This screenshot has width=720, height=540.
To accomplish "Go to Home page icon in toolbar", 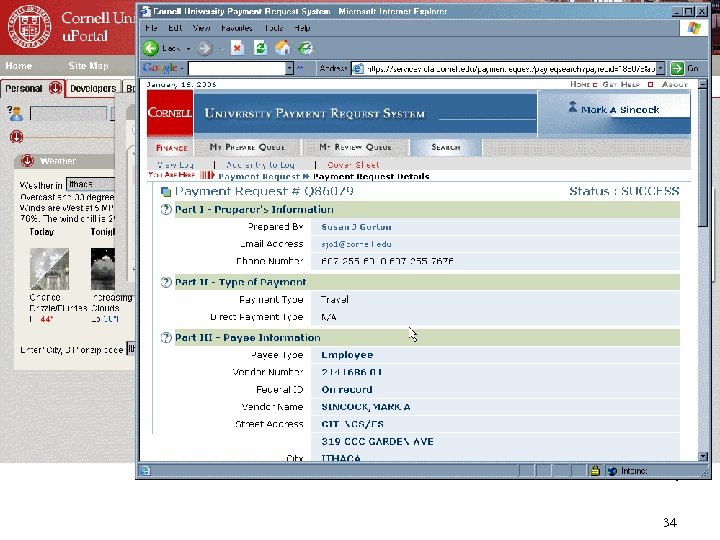I will pyautogui.click(x=282, y=48).
